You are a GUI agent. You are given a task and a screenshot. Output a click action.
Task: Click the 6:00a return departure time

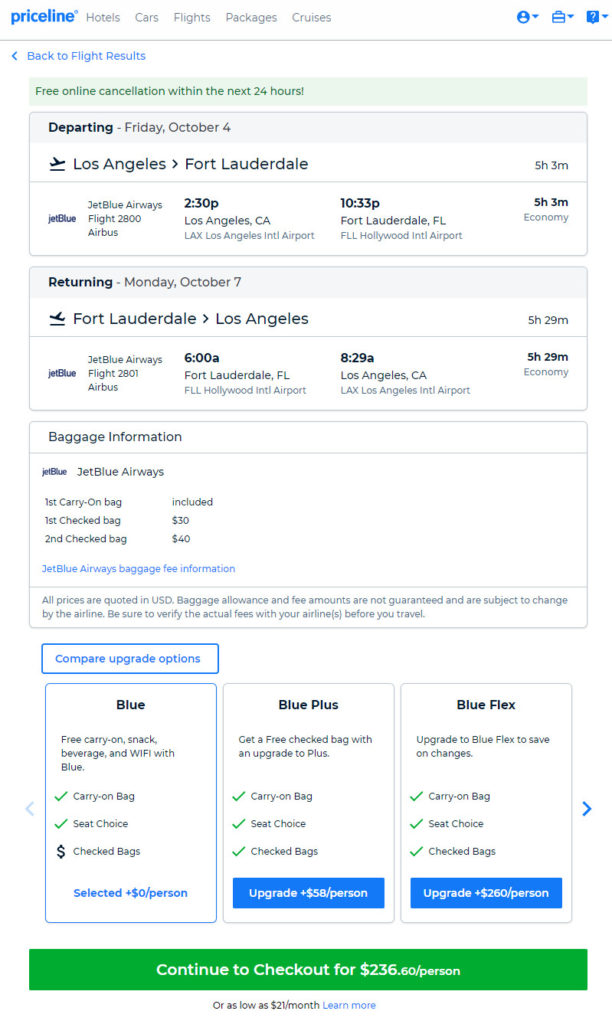tap(202, 358)
